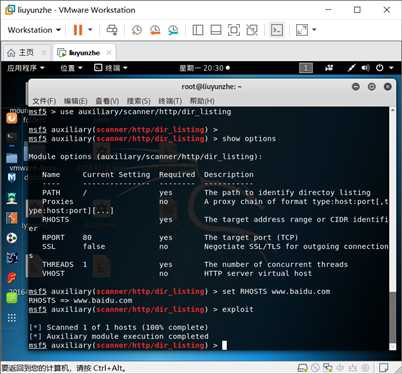Click the volume speaker icon
The height and width of the screenshot is (374, 402).
click(x=366, y=68)
